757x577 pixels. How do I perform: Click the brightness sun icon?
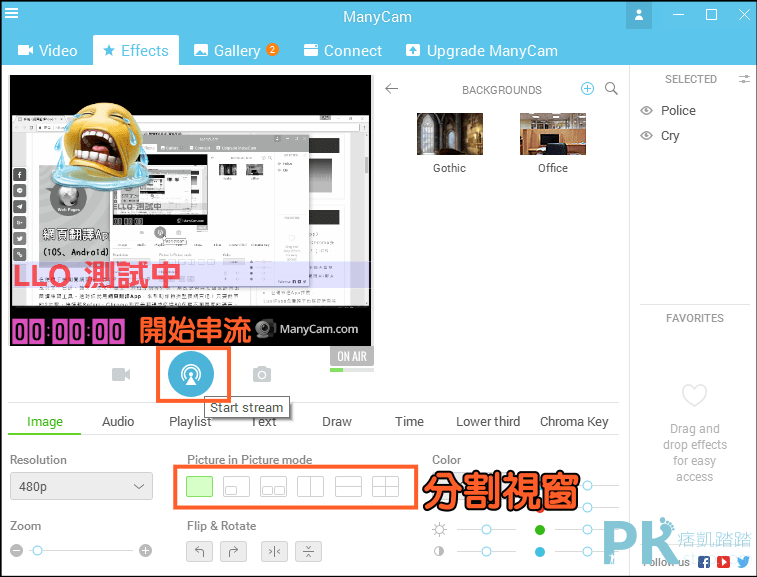coord(439,530)
